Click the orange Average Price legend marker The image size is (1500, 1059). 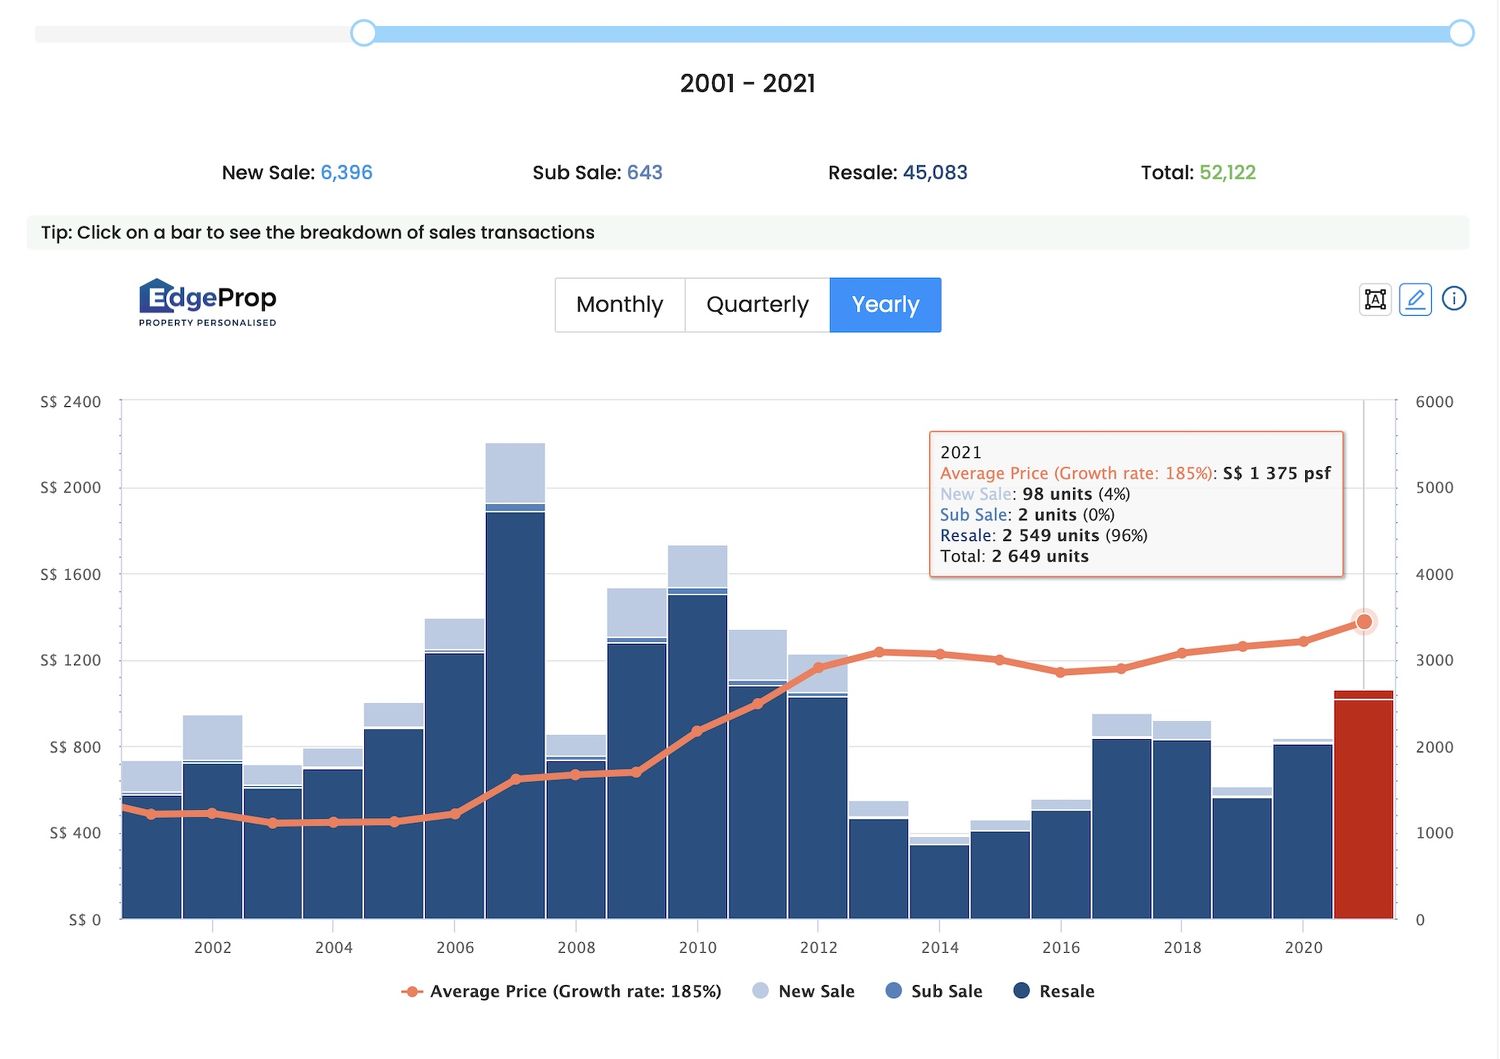pyautogui.click(x=411, y=992)
